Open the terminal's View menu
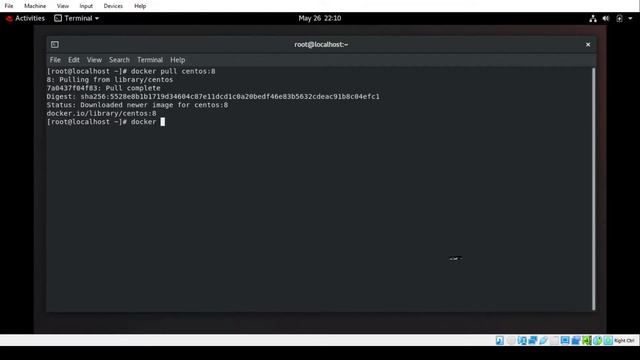The width and height of the screenshot is (640, 360). (x=94, y=60)
